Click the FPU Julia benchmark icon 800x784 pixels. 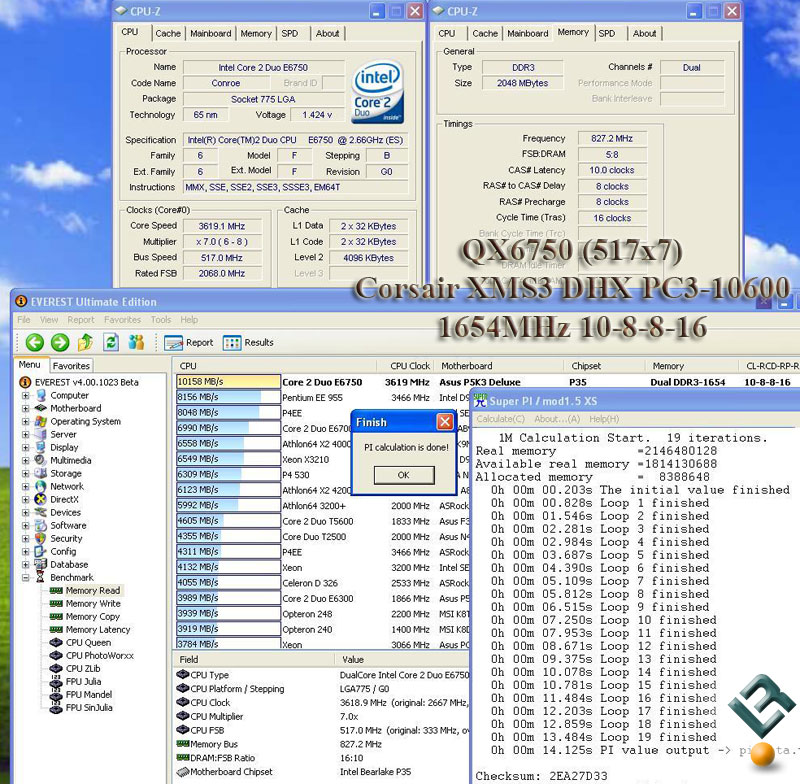[56, 681]
